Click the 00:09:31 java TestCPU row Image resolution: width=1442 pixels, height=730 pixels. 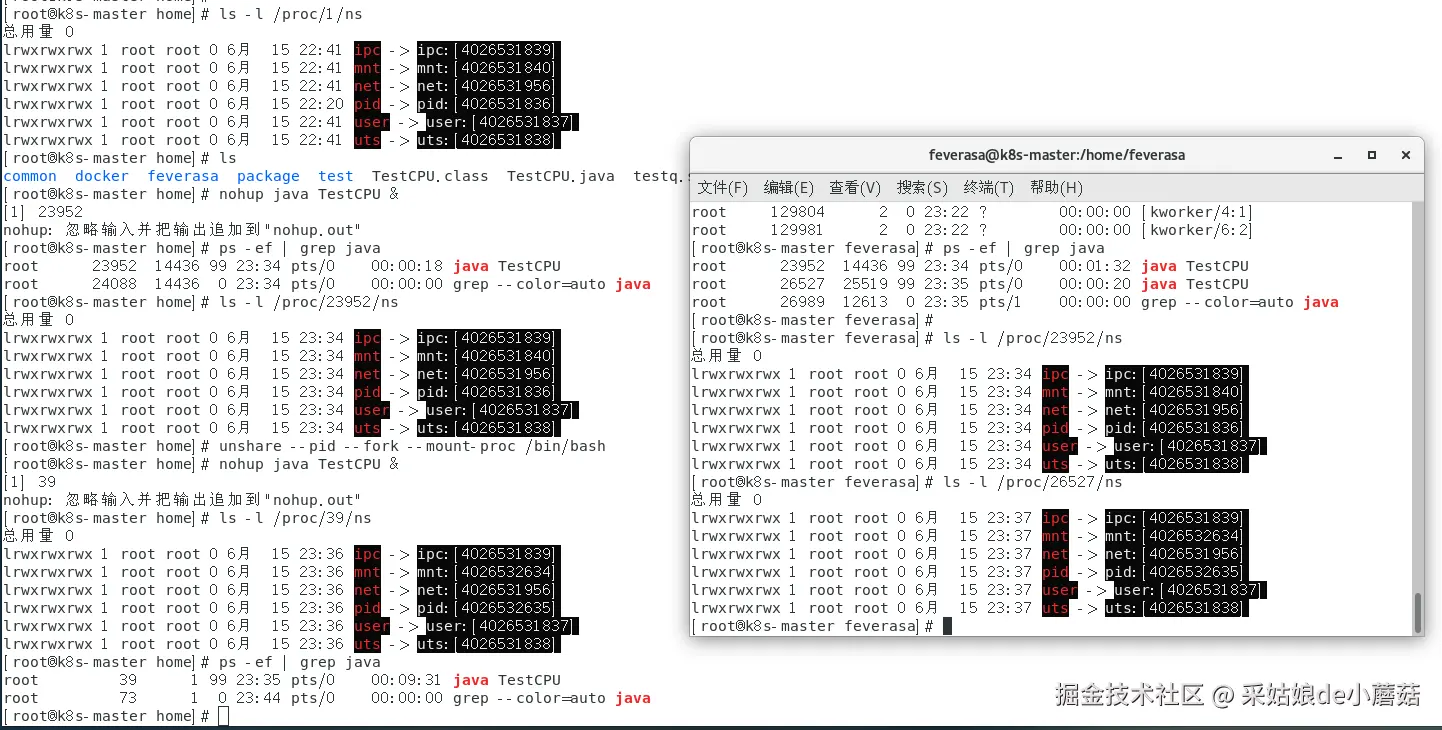tap(282, 680)
